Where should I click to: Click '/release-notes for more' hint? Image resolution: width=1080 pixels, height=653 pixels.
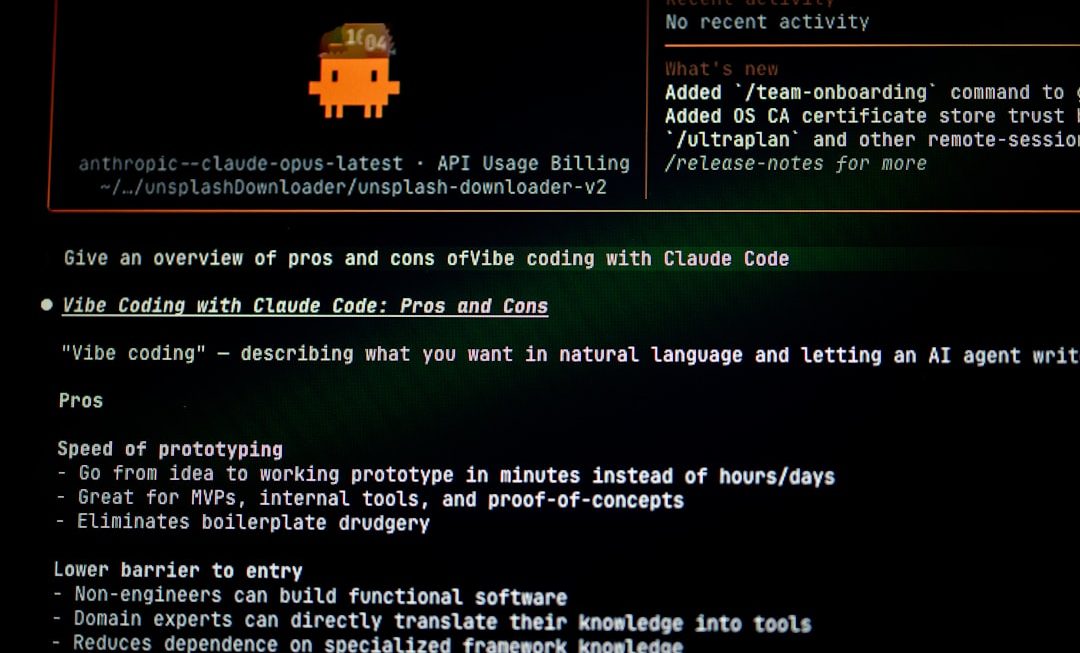796,164
